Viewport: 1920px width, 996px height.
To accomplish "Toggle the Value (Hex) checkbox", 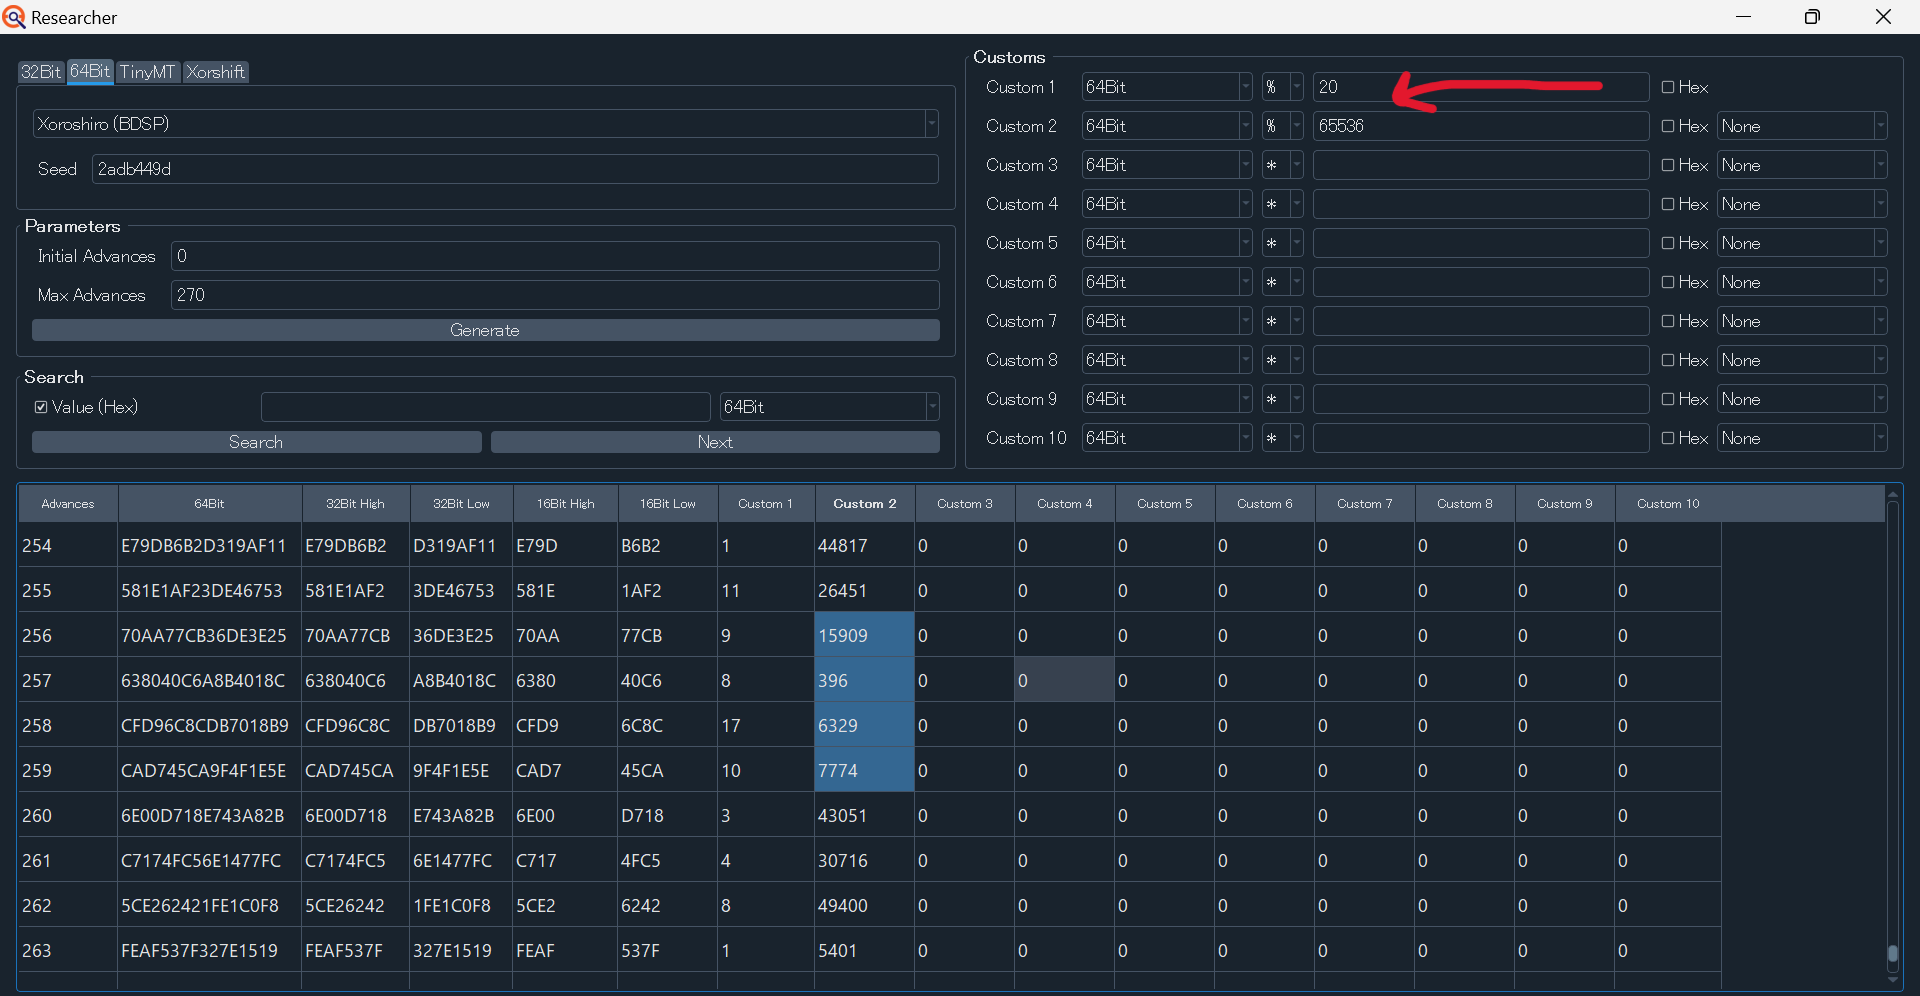I will 41,407.
